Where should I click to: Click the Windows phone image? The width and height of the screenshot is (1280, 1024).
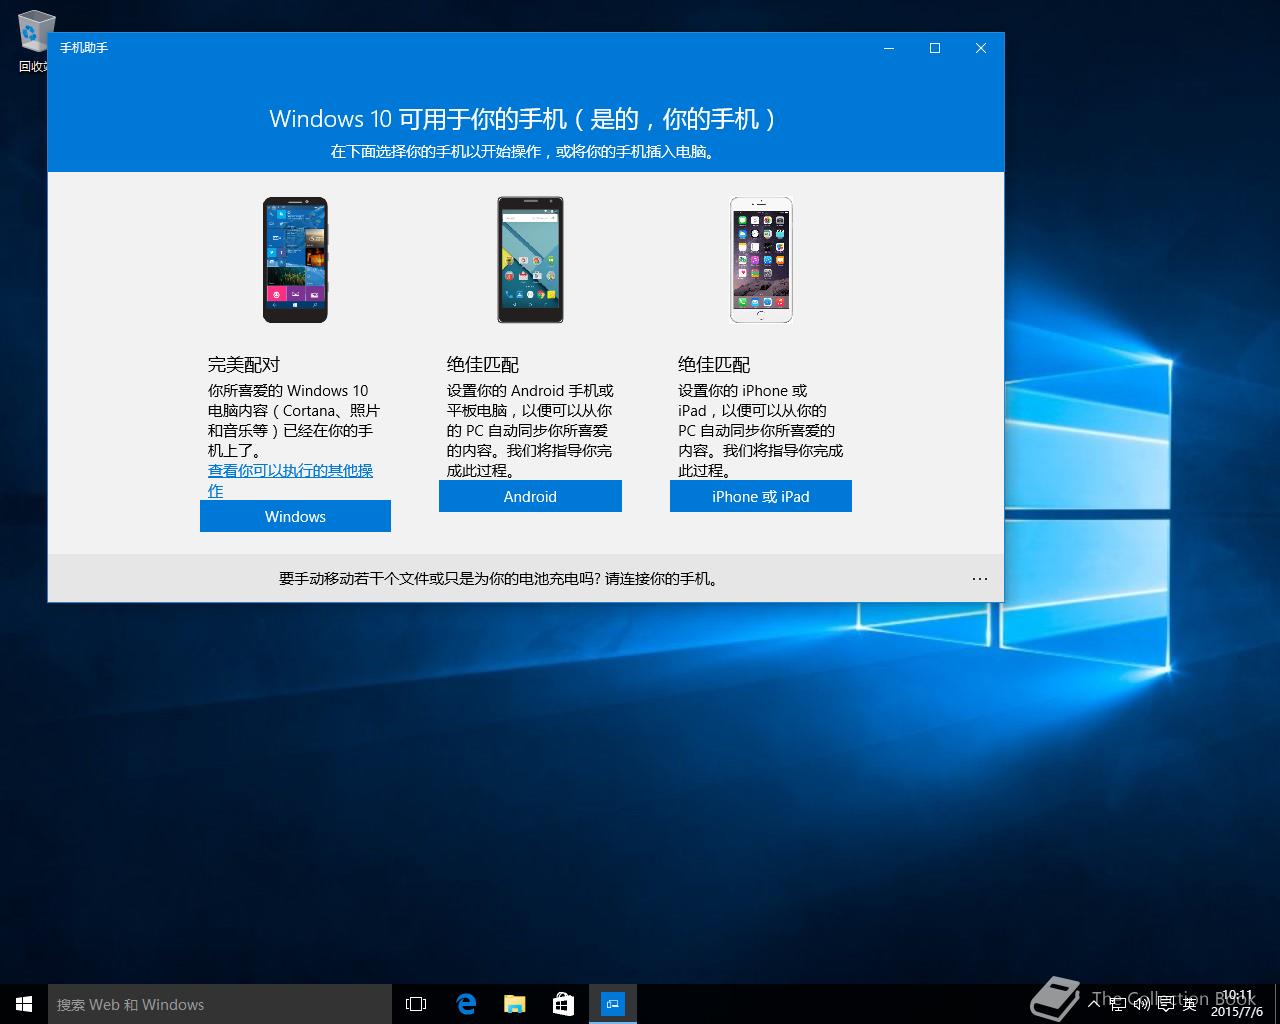pos(295,260)
